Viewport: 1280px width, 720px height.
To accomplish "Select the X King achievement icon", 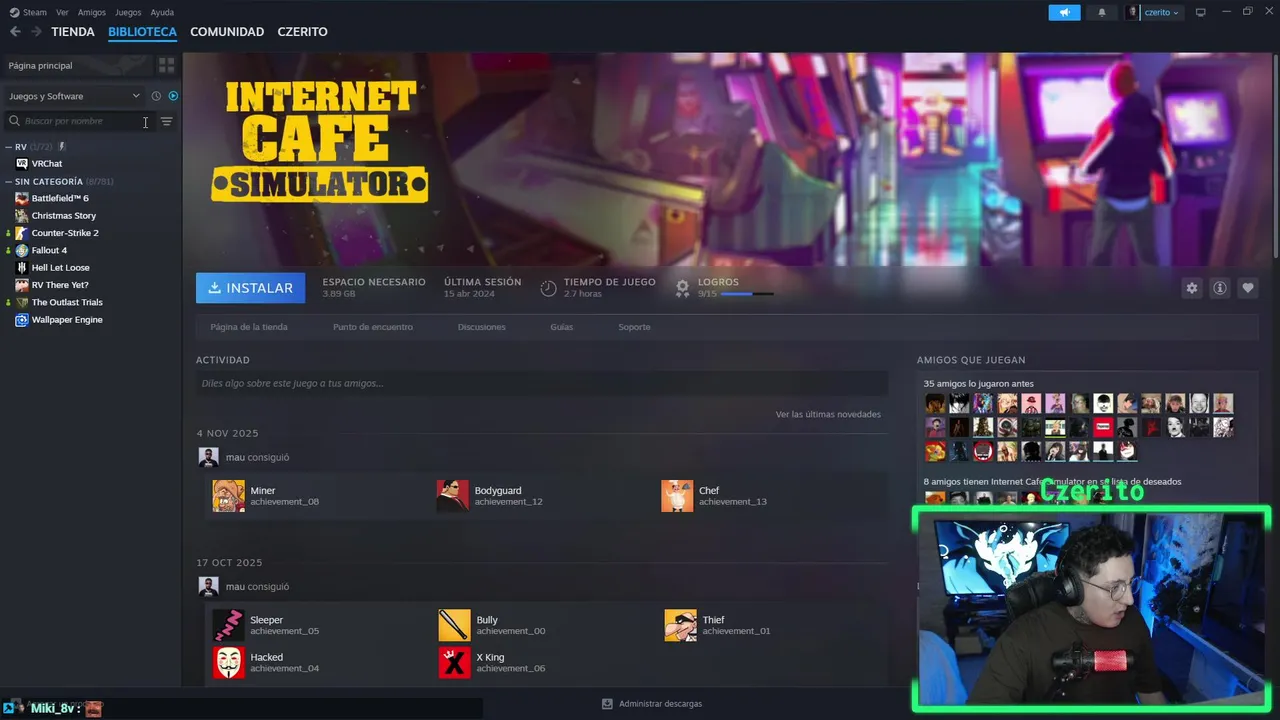I will point(454,662).
